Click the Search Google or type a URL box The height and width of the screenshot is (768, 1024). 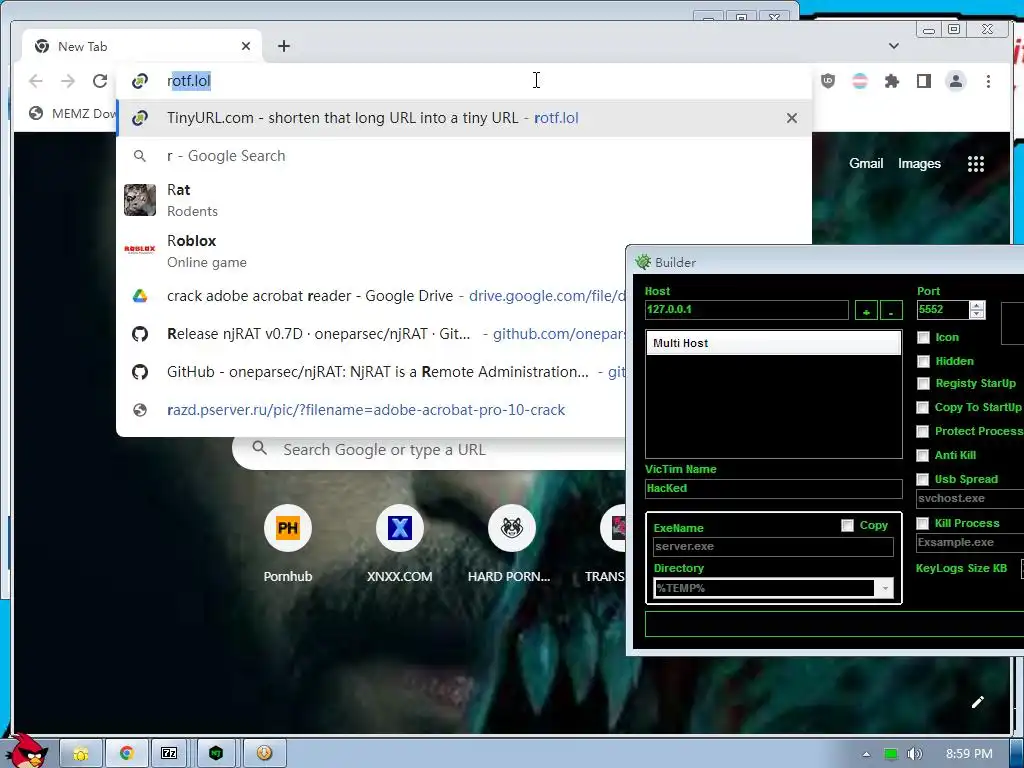[x=431, y=450]
